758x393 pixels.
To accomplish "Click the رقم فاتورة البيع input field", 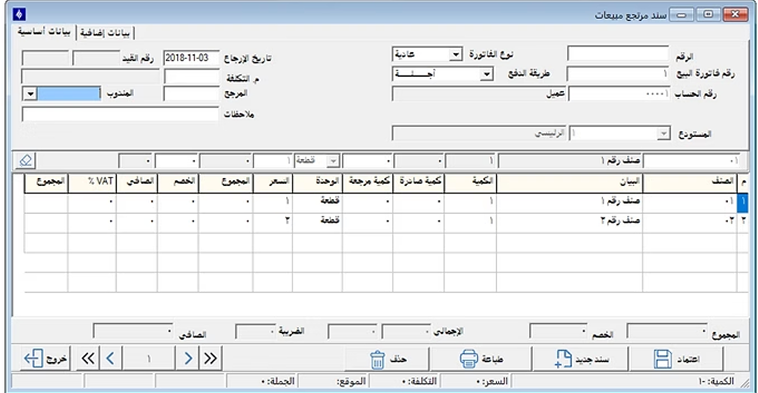I will (x=618, y=74).
